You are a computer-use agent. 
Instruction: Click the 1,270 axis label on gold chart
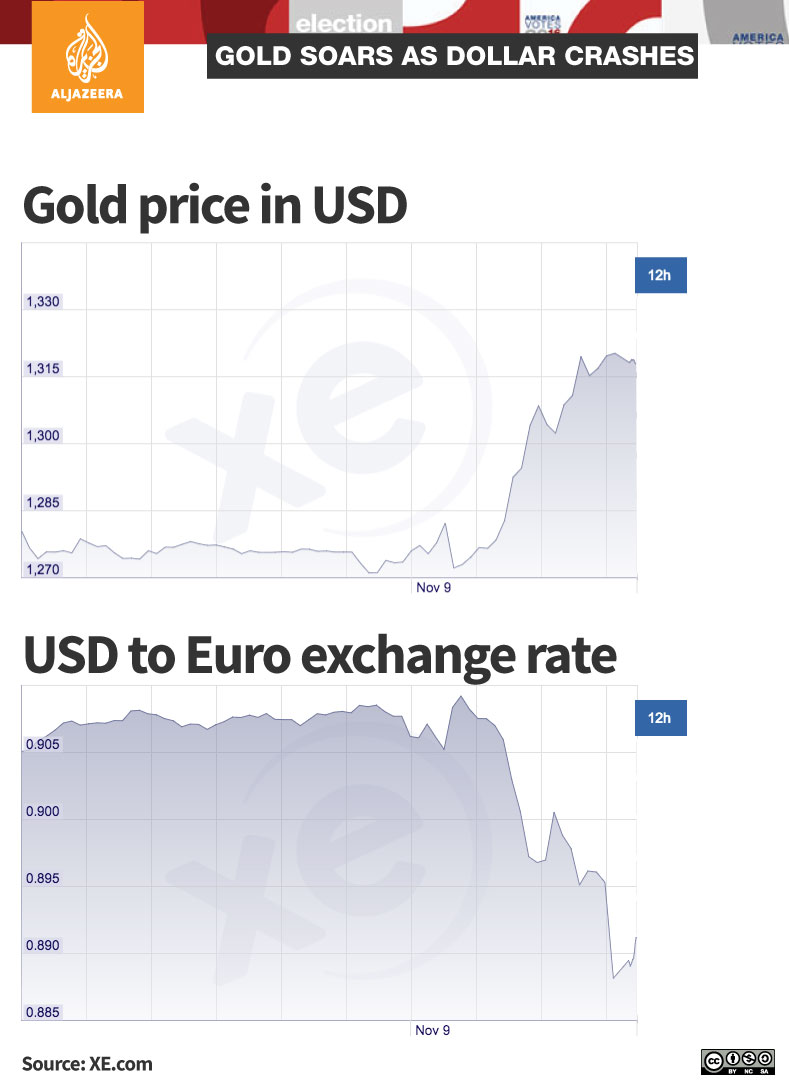tap(43, 569)
